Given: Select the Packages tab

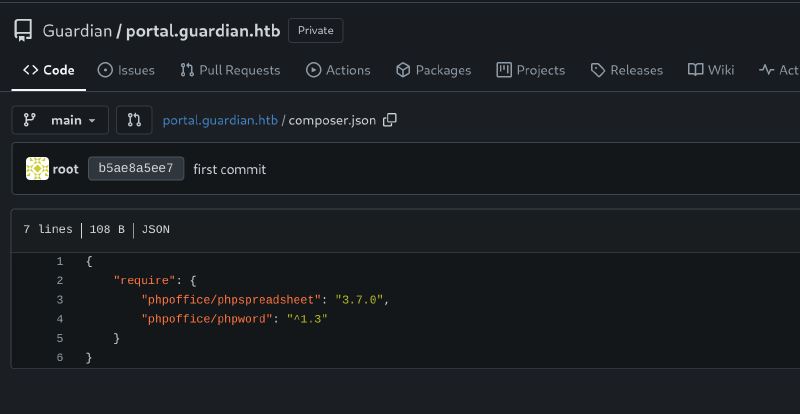Looking at the screenshot, I should click(433, 70).
